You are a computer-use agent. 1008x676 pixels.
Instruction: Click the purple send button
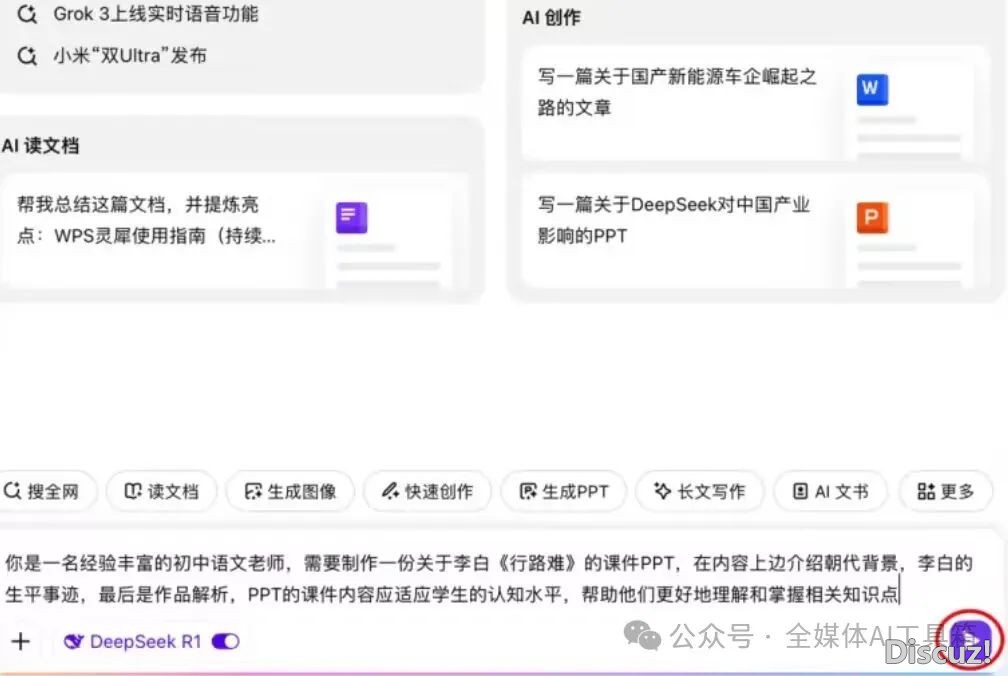[x=969, y=639]
